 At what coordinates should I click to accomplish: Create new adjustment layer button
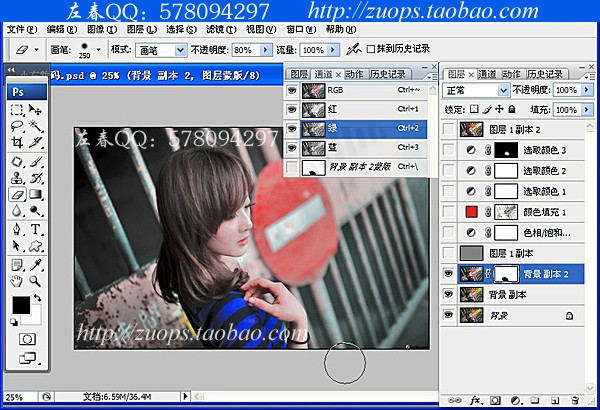[x=515, y=400]
